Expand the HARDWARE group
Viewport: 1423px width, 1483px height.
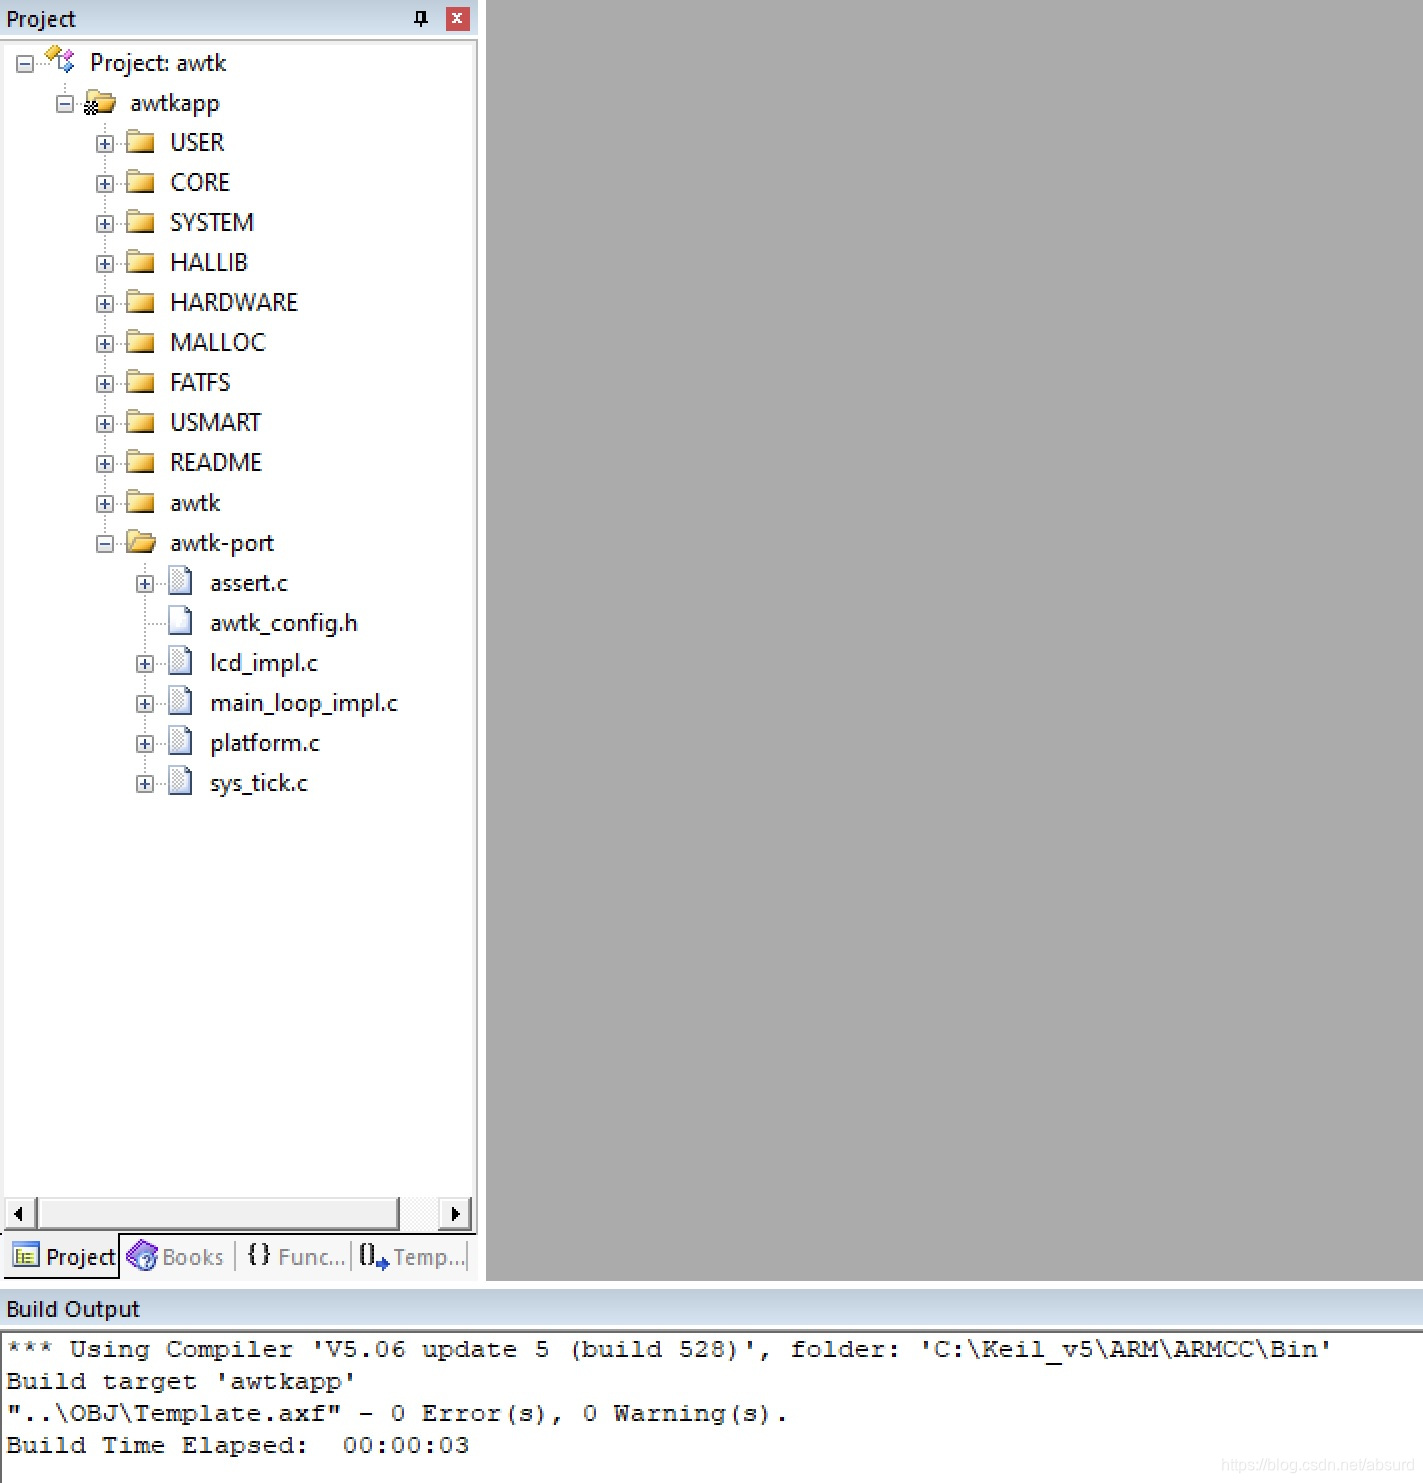105,304
